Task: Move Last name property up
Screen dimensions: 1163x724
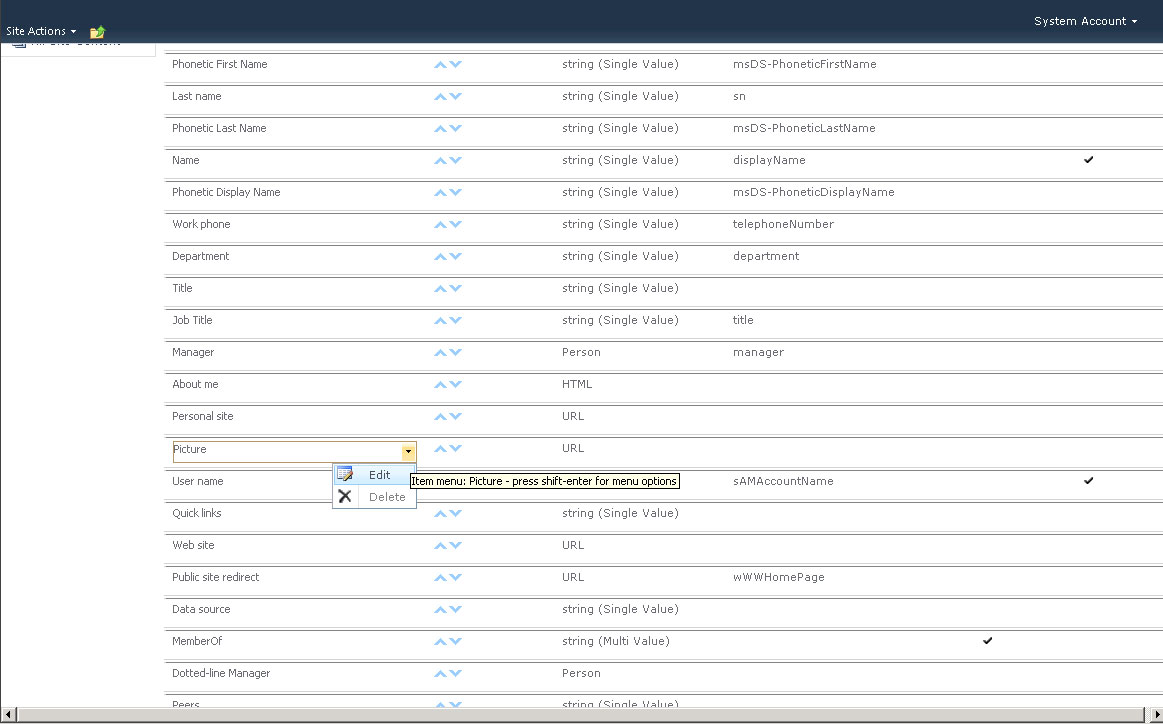Action: tap(440, 96)
